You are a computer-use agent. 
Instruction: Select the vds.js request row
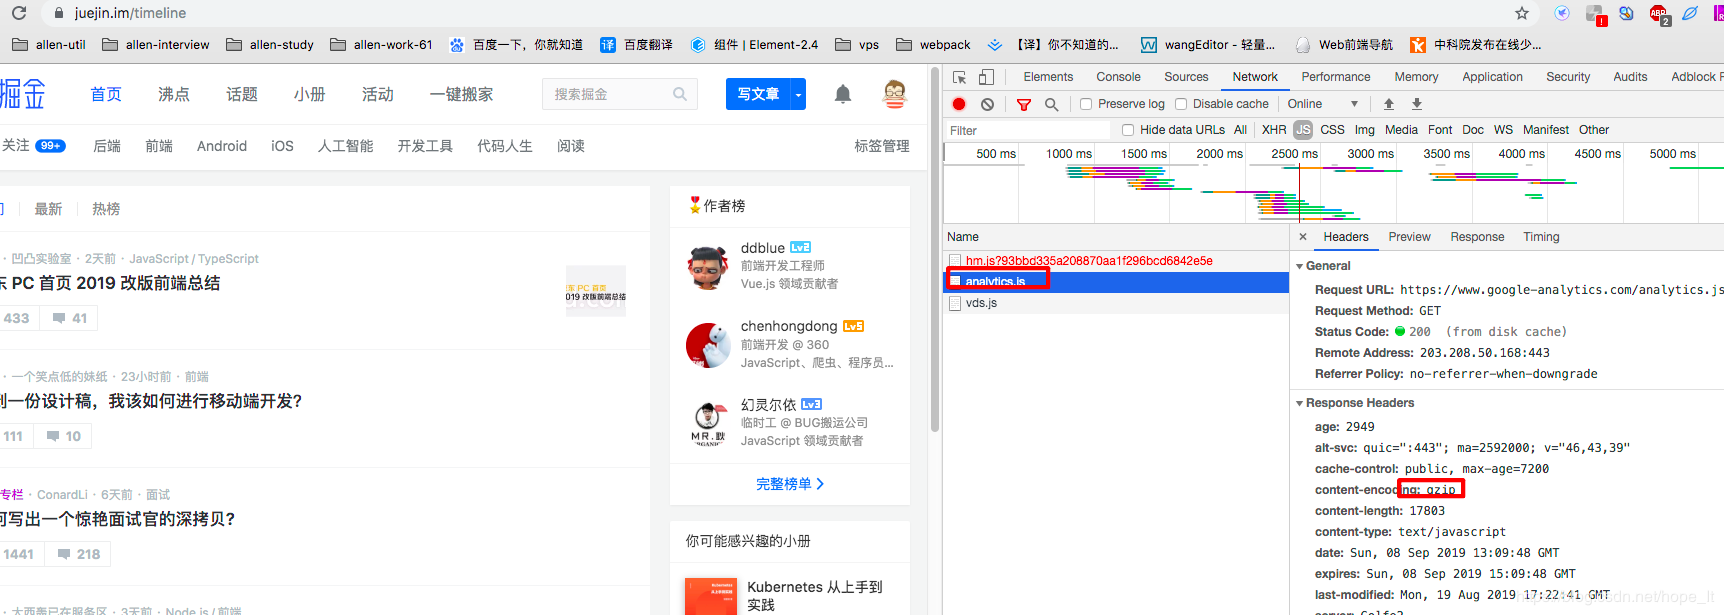click(1116, 303)
